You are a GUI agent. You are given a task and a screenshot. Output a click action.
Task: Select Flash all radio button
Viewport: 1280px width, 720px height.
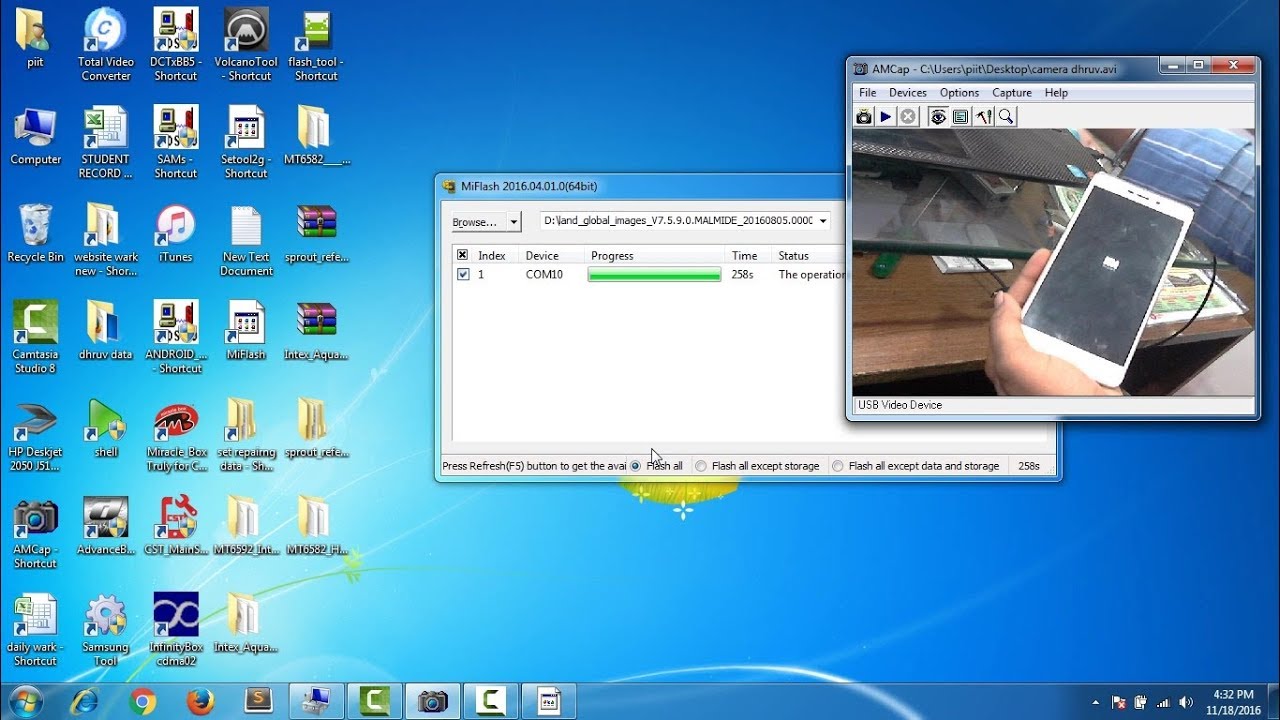click(635, 466)
